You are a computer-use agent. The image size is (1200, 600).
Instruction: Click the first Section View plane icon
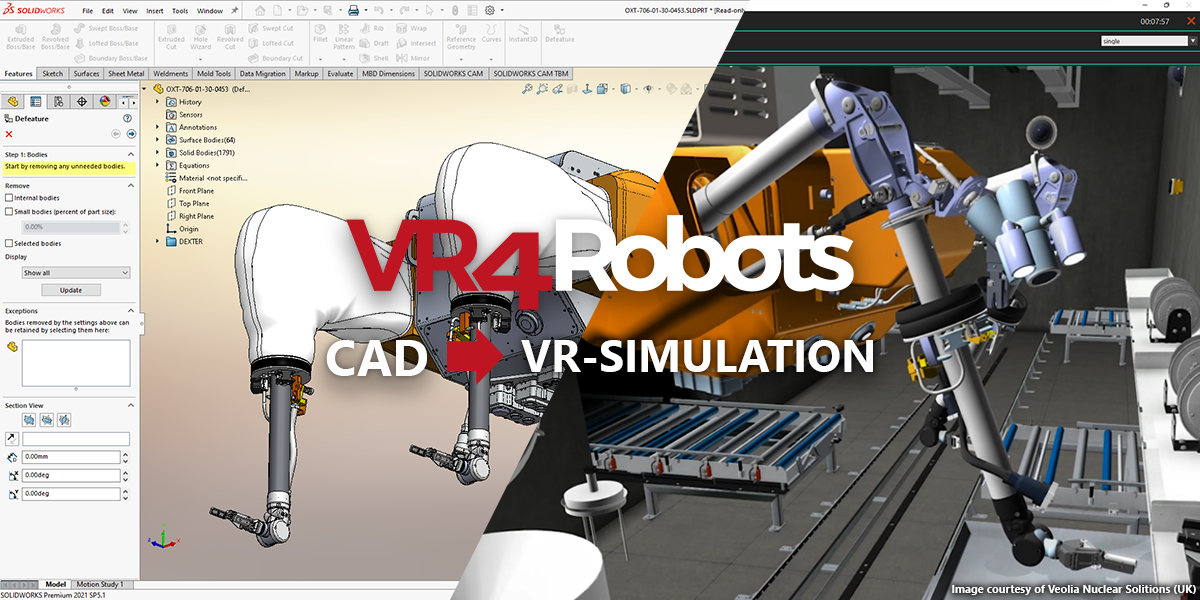[x=29, y=420]
